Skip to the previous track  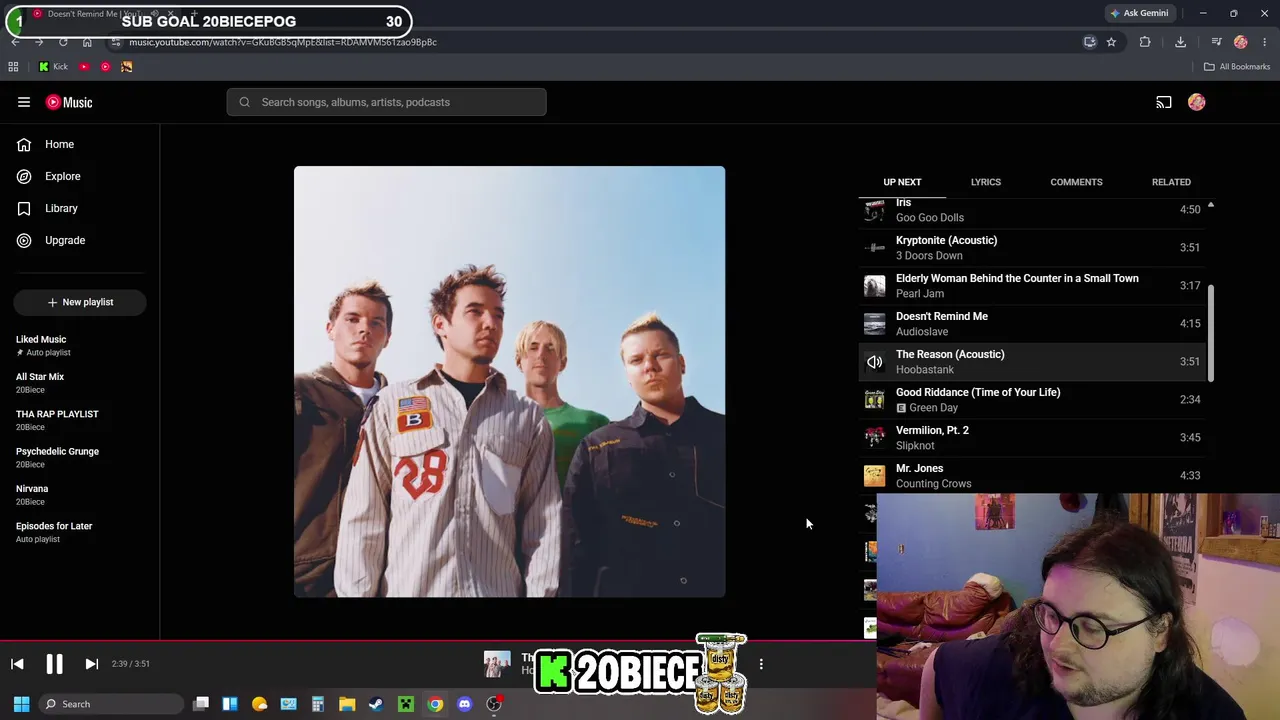[x=17, y=664]
